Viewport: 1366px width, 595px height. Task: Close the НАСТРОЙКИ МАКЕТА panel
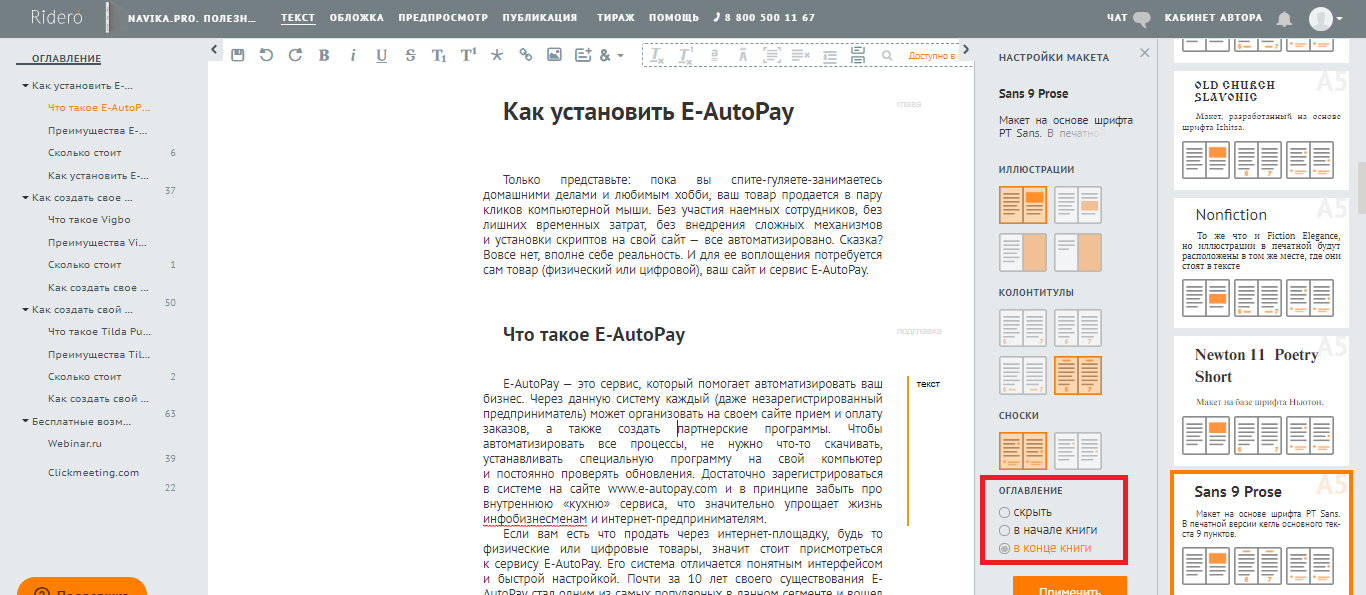[x=1144, y=57]
